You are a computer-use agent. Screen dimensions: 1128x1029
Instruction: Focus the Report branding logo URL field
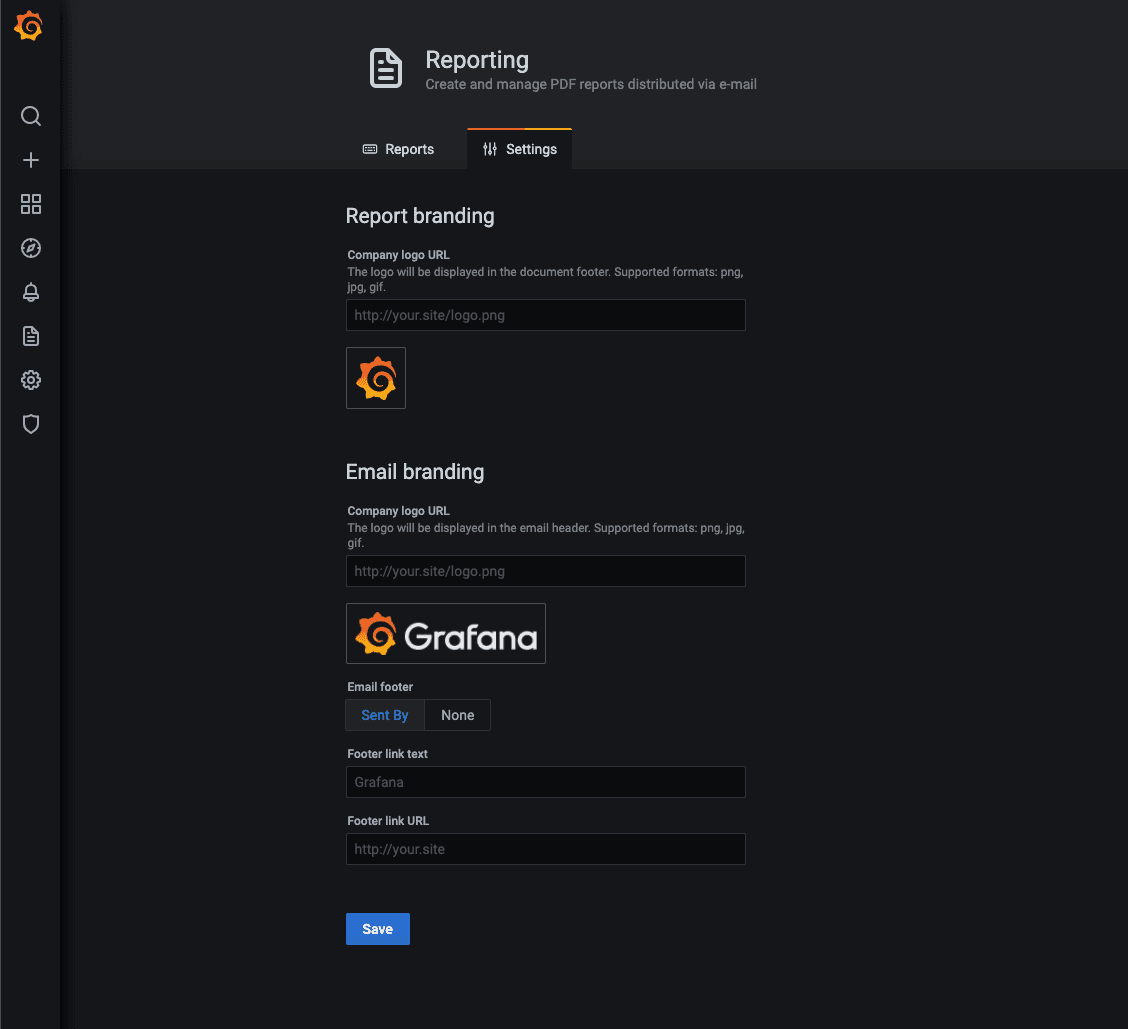(x=545, y=315)
